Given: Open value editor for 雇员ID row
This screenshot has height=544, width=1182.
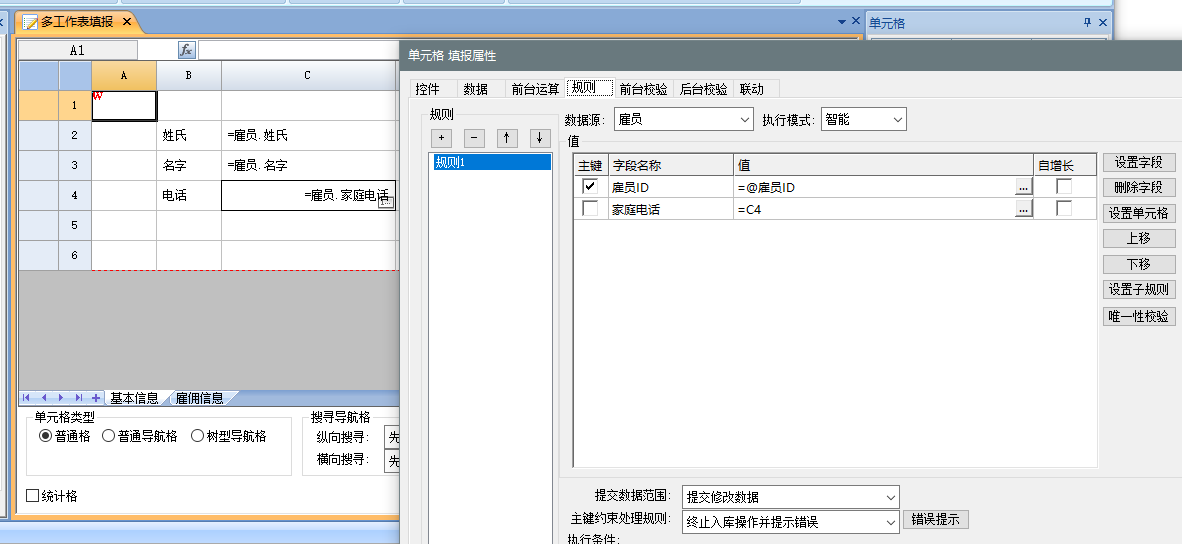Looking at the screenshot, I should (x=1022, y=187).
